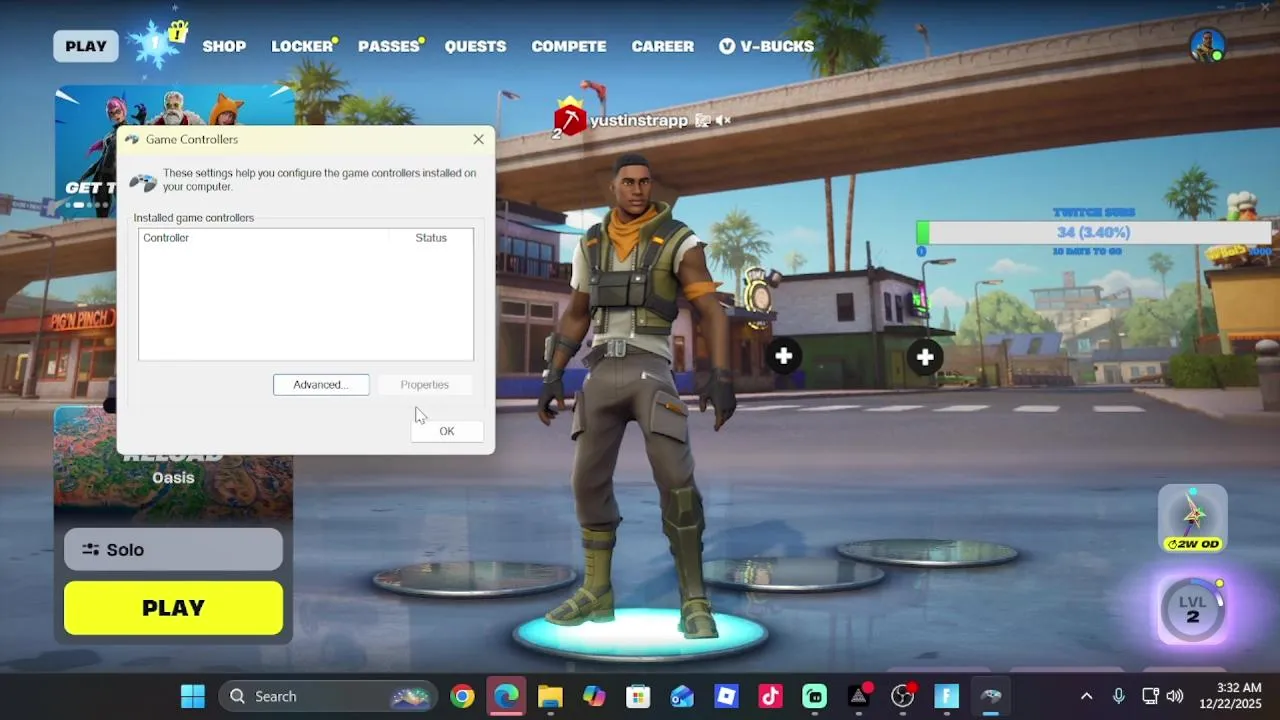The height and width of the screenshot is (720, 1280).
Task: Open the SHOP tab
Action: (224, 46)
